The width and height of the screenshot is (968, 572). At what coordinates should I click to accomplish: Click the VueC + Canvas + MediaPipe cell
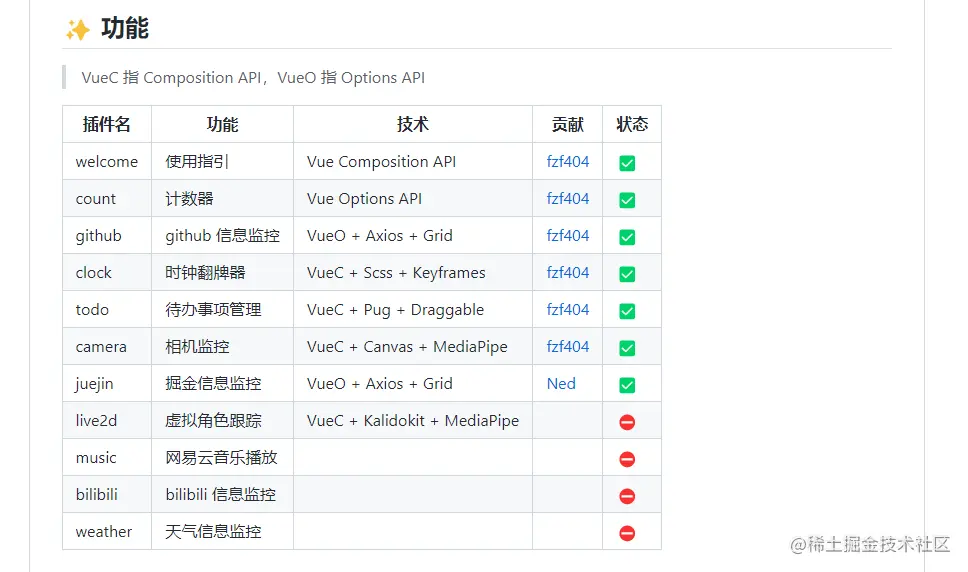point(413,347)
